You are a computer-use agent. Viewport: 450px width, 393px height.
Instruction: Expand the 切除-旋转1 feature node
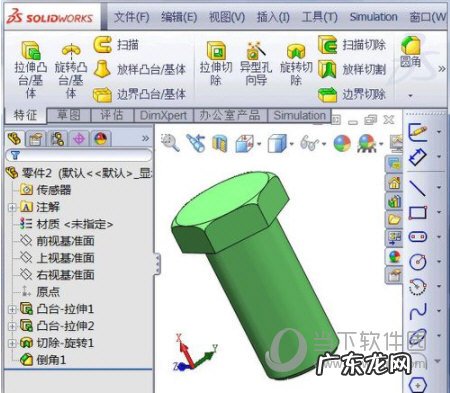pyautogui.click(x=12, y=343)
